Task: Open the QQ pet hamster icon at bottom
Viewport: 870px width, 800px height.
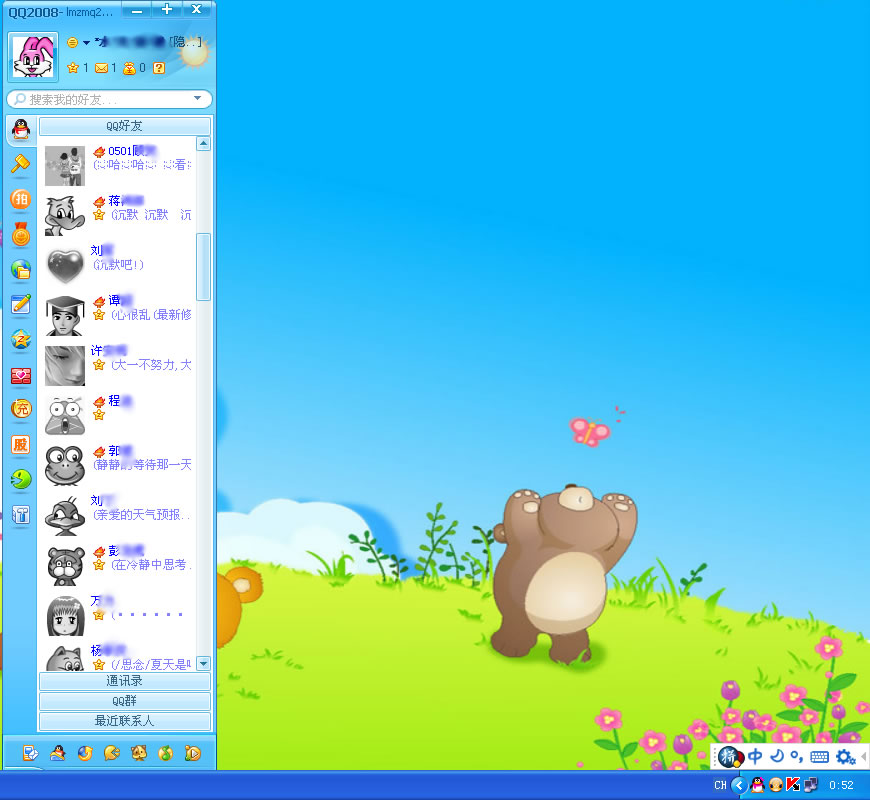Action: (139, 753)
